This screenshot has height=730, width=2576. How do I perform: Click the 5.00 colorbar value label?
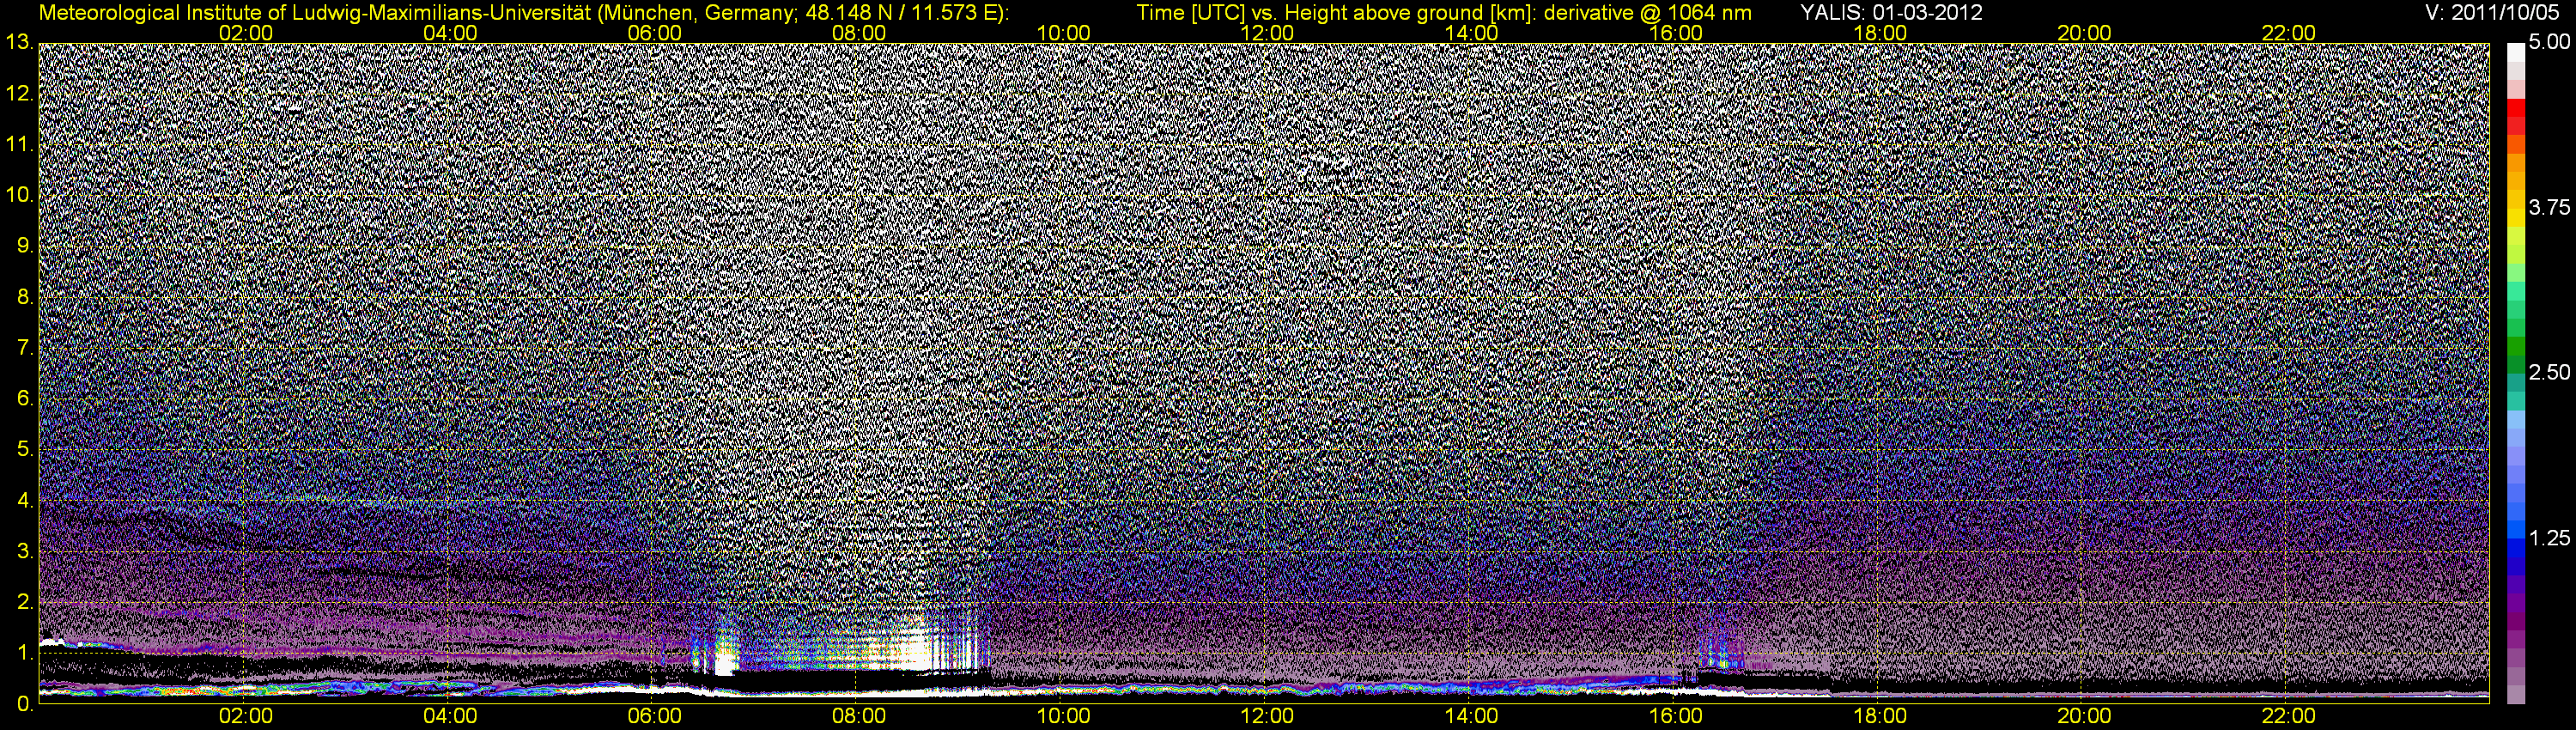2549,43
